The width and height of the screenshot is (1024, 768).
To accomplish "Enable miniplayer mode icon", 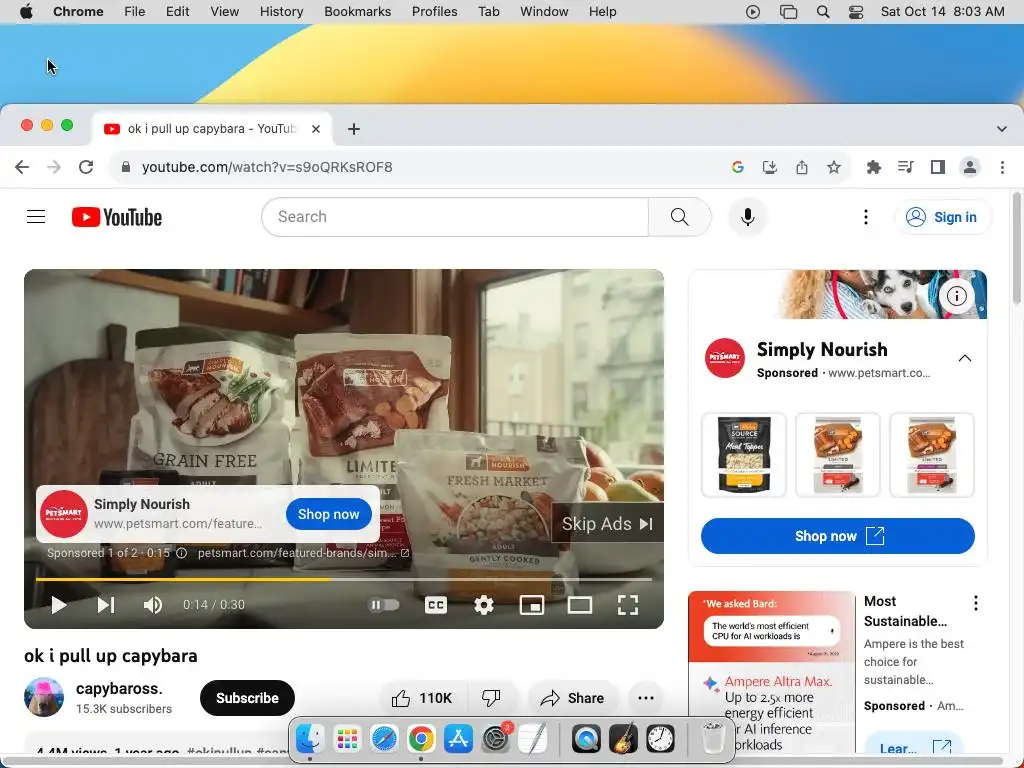I will (x=532, y=605).
